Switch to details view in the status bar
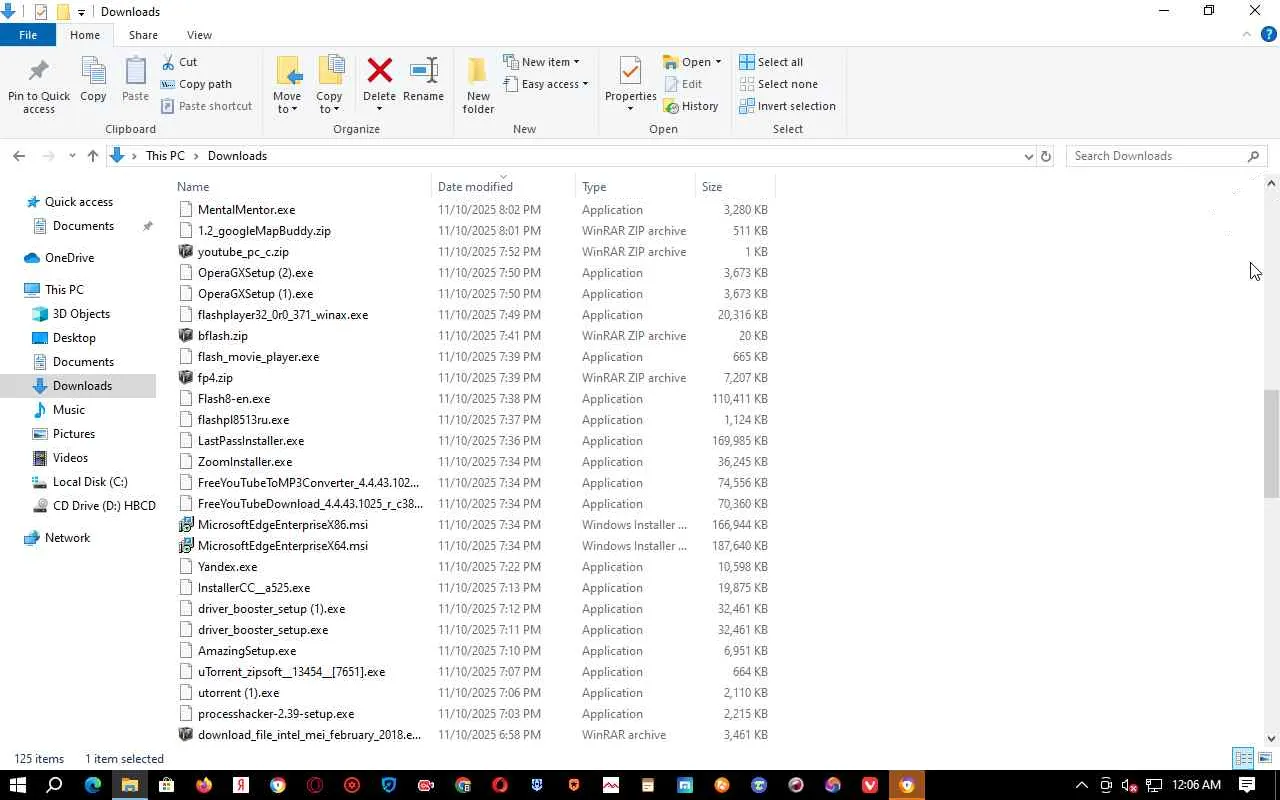Image resolution: width=1280 pixels, height=800 pixels. [x=1243, y=759]
